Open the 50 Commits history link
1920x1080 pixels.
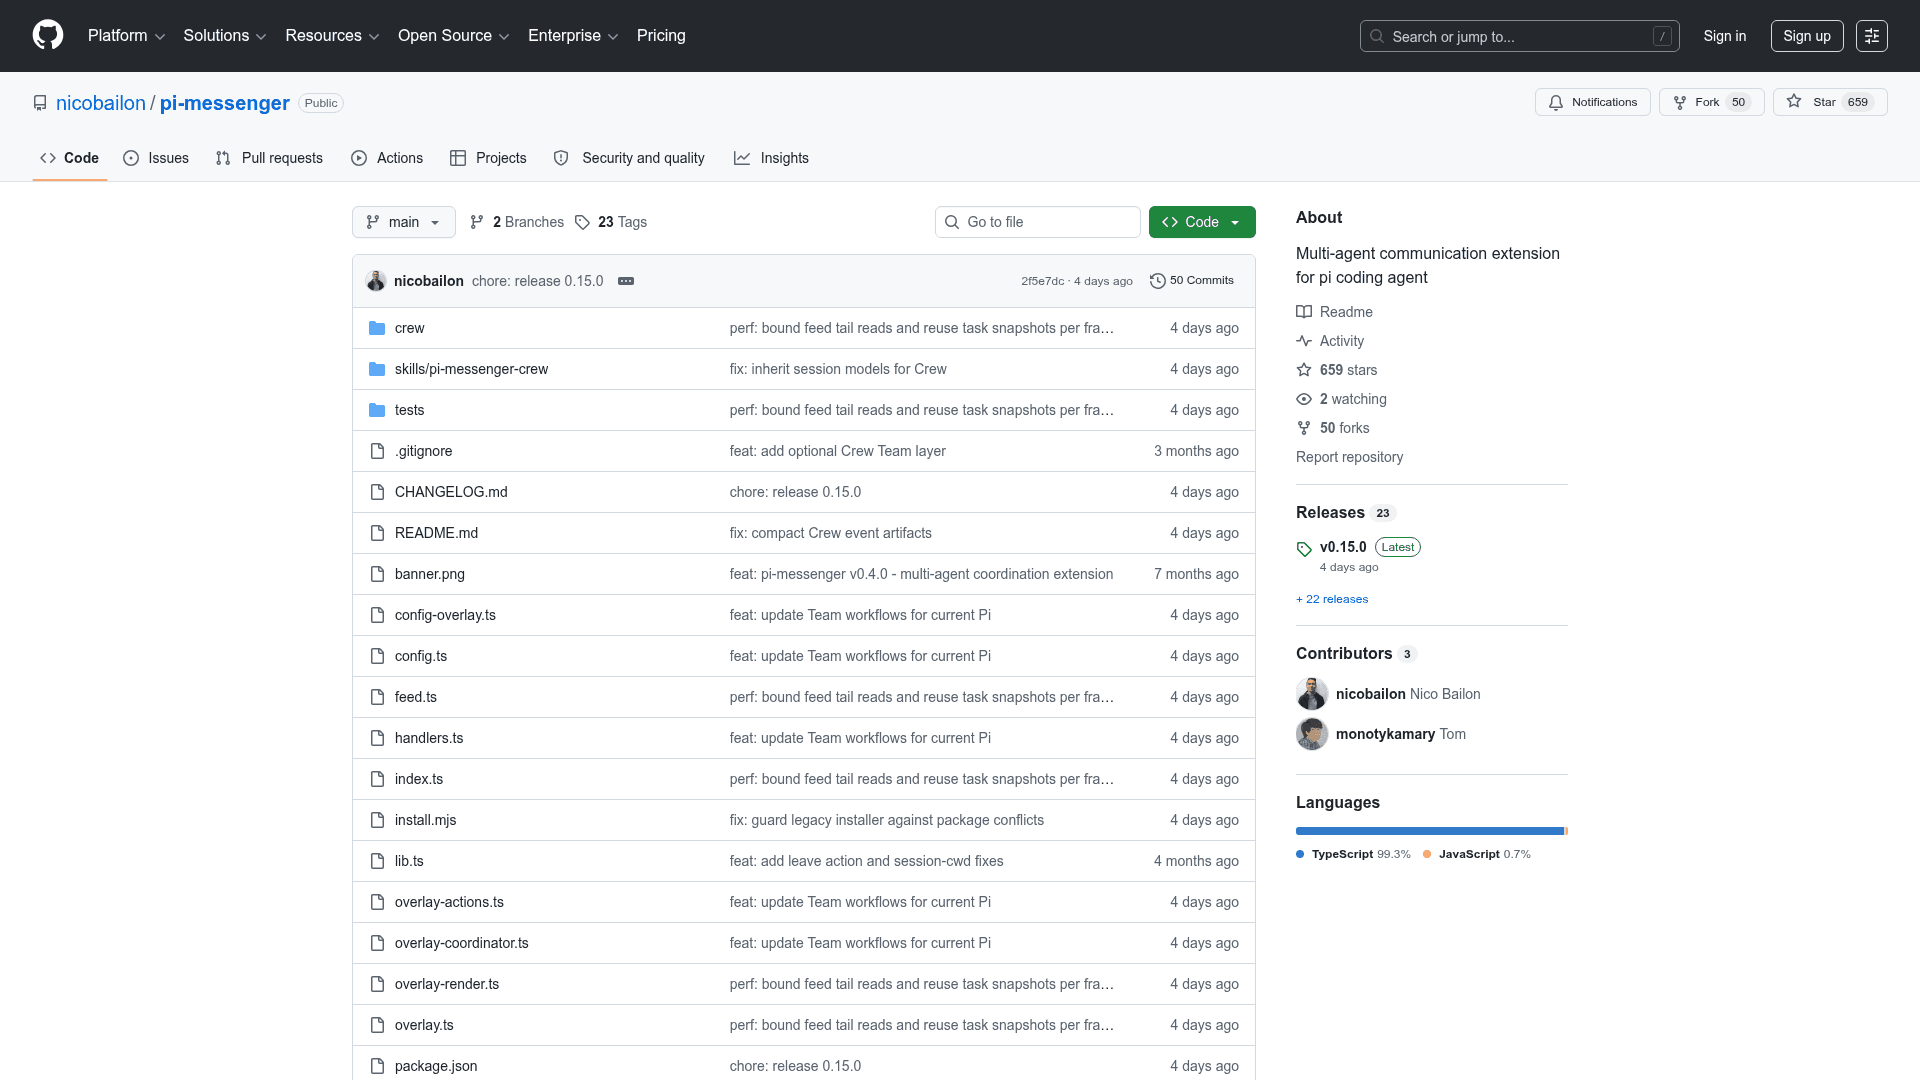(x=1192, y=281)
